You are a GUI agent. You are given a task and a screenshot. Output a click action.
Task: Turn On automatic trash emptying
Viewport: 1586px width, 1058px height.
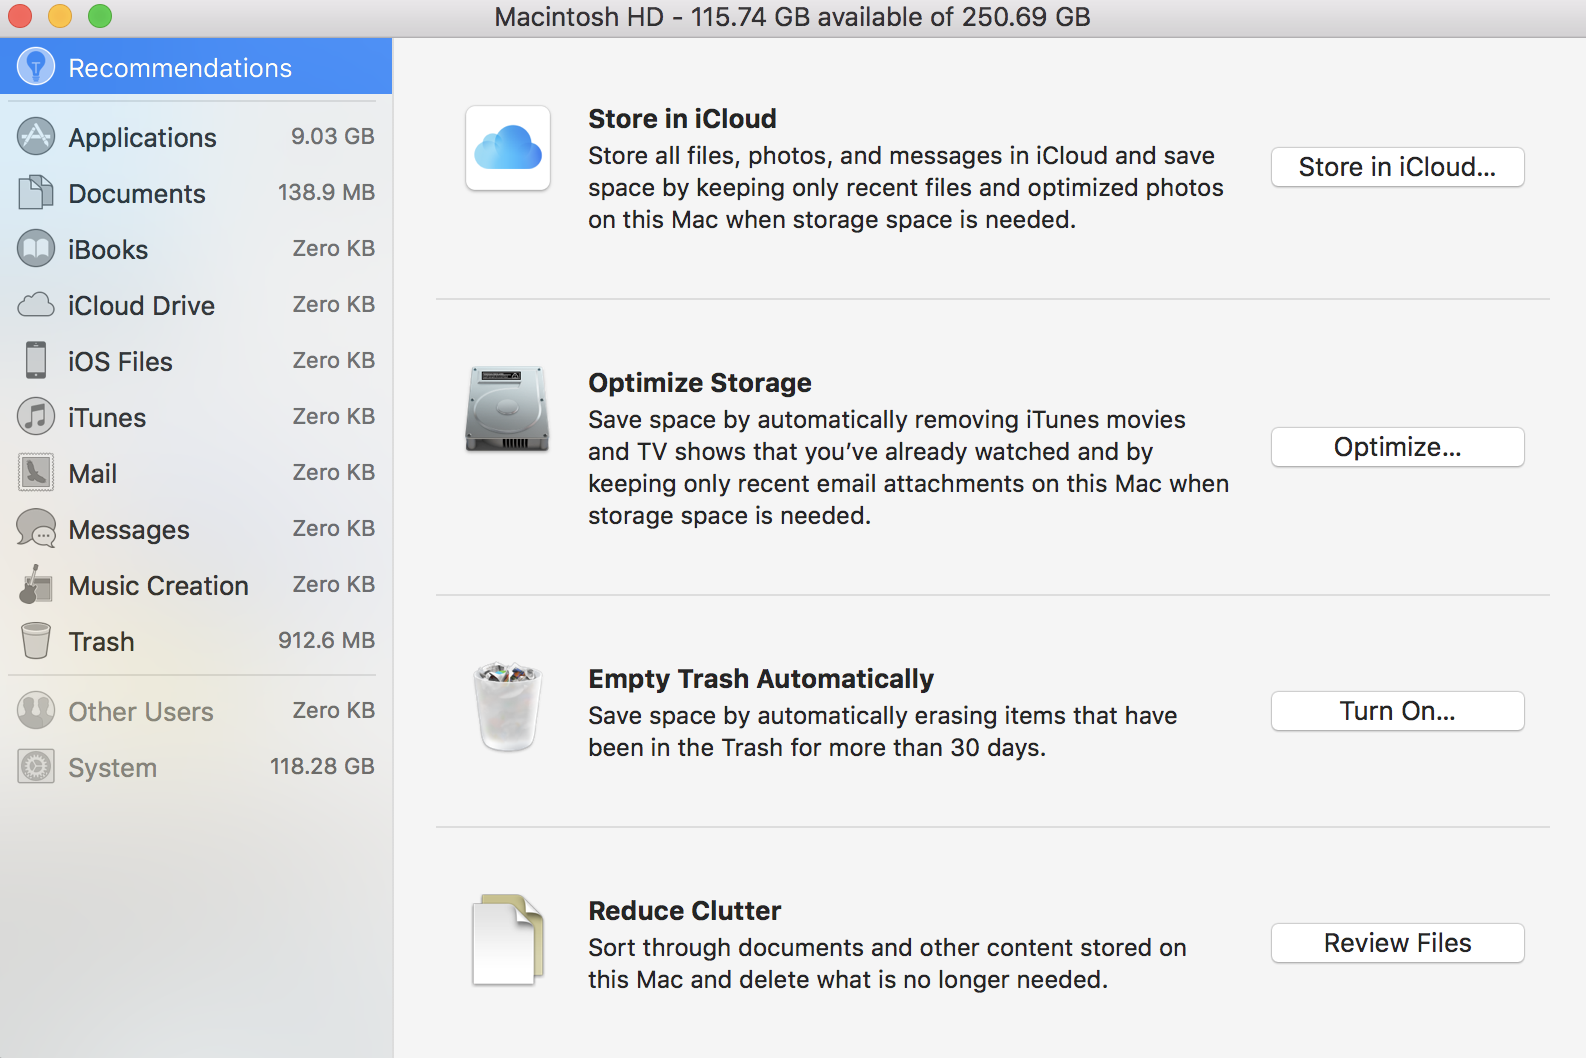tap(1397, 711)
